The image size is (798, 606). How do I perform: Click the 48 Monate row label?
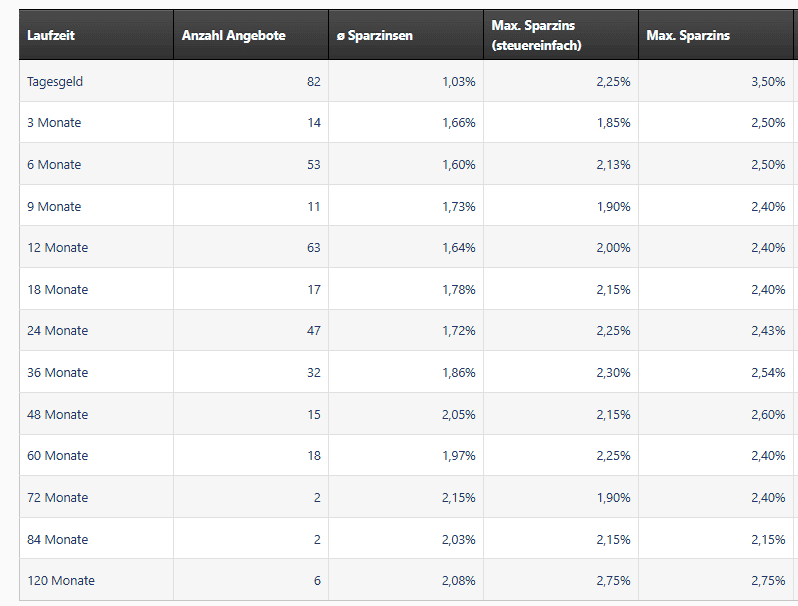[x=57, y=414]
